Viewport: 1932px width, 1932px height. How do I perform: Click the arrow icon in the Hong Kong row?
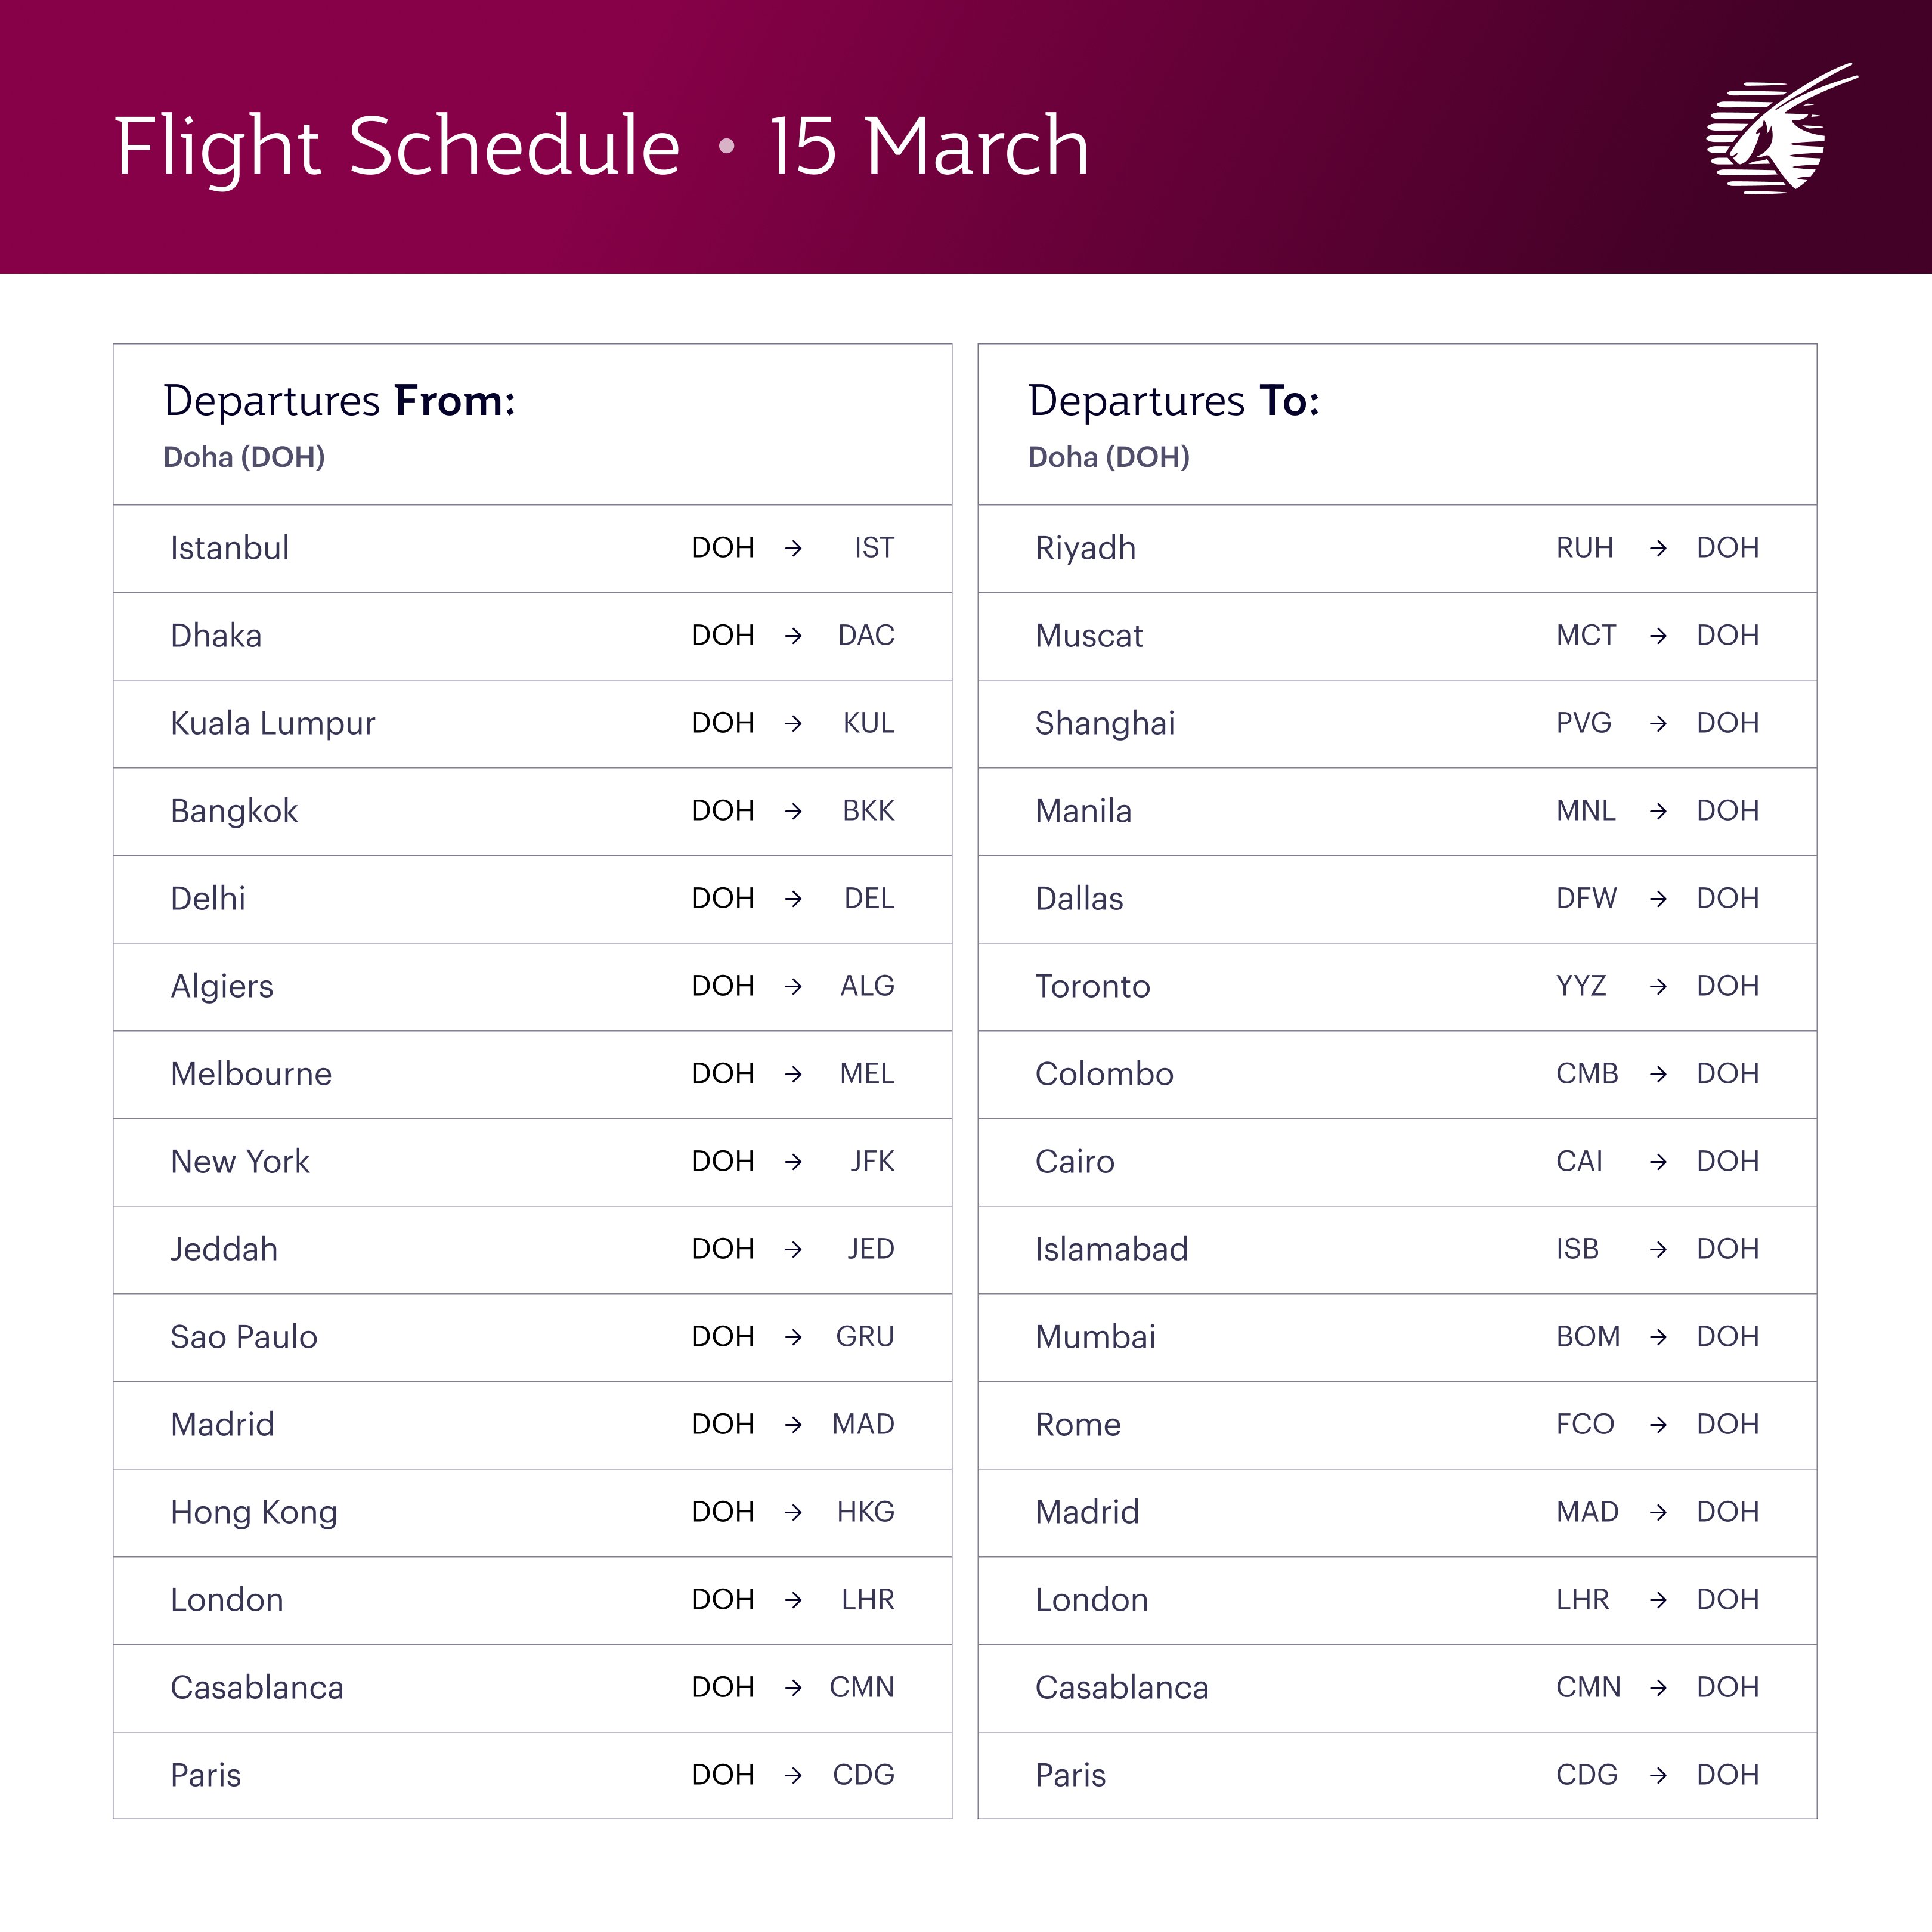(794, 1512)
